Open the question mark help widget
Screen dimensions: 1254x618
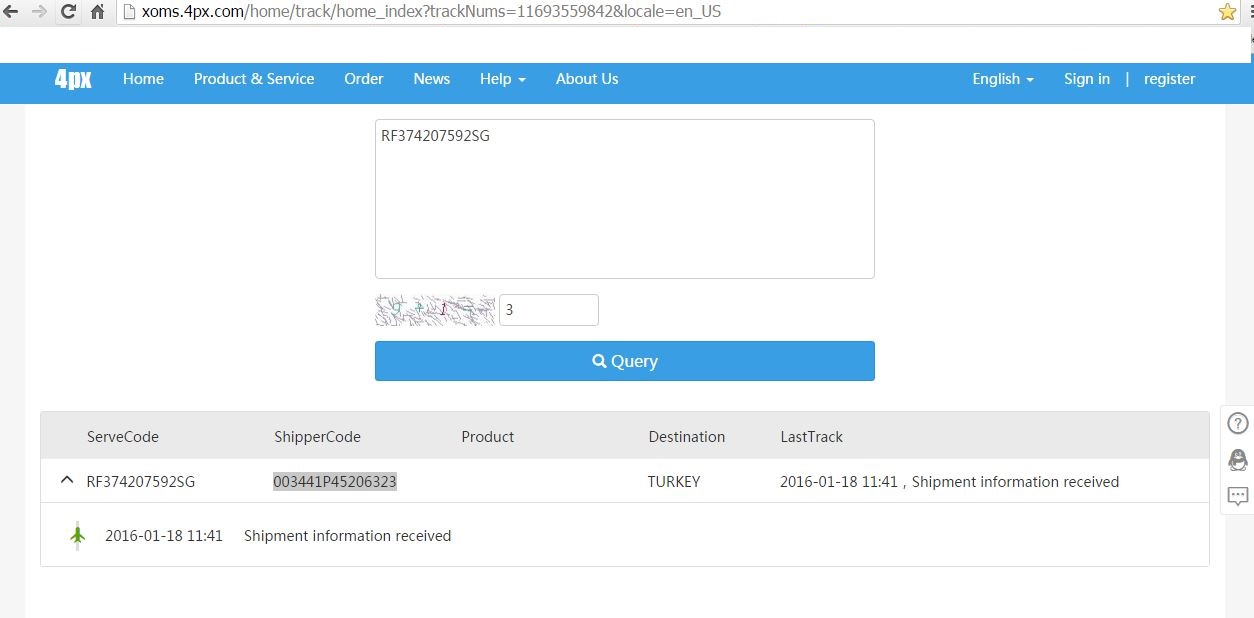pos(1238,423)
